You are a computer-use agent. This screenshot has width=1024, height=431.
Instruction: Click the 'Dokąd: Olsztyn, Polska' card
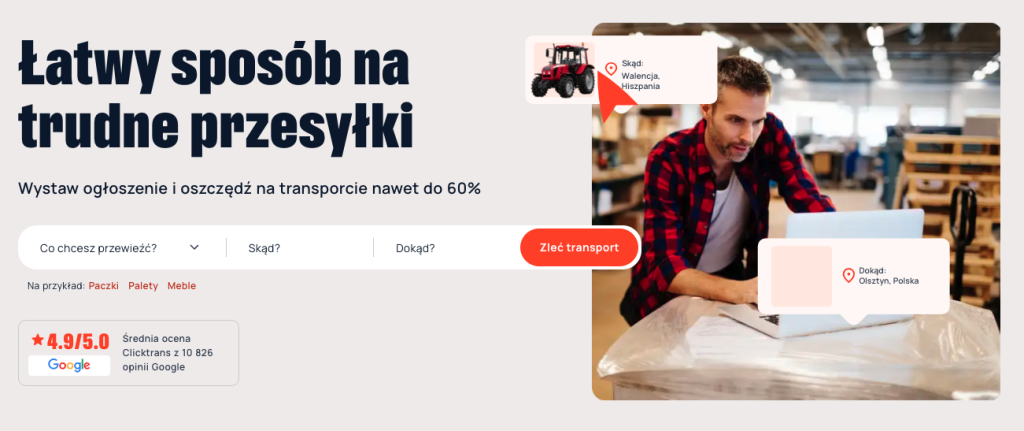click(x=853, y=276)
